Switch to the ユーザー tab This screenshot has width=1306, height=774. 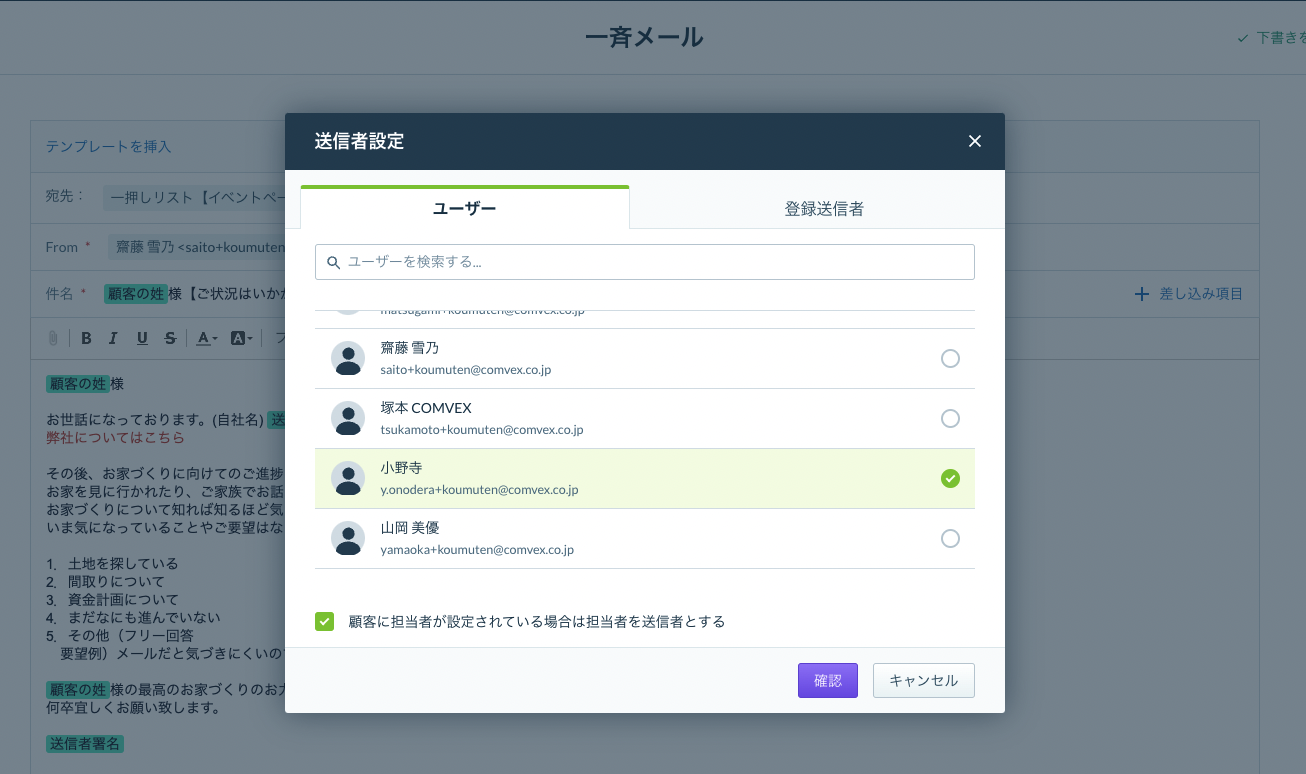[x=464, y=208]
